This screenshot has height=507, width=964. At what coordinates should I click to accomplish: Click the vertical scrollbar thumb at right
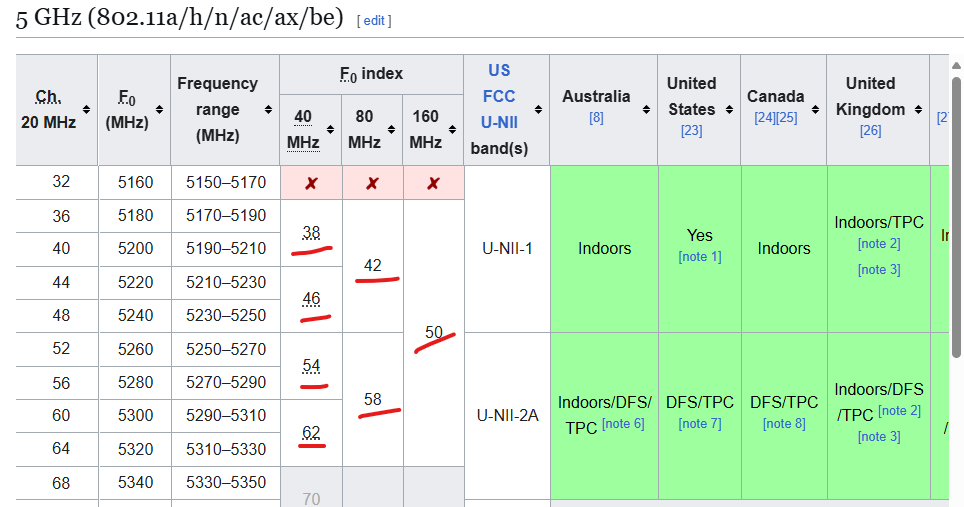[956, 216]
